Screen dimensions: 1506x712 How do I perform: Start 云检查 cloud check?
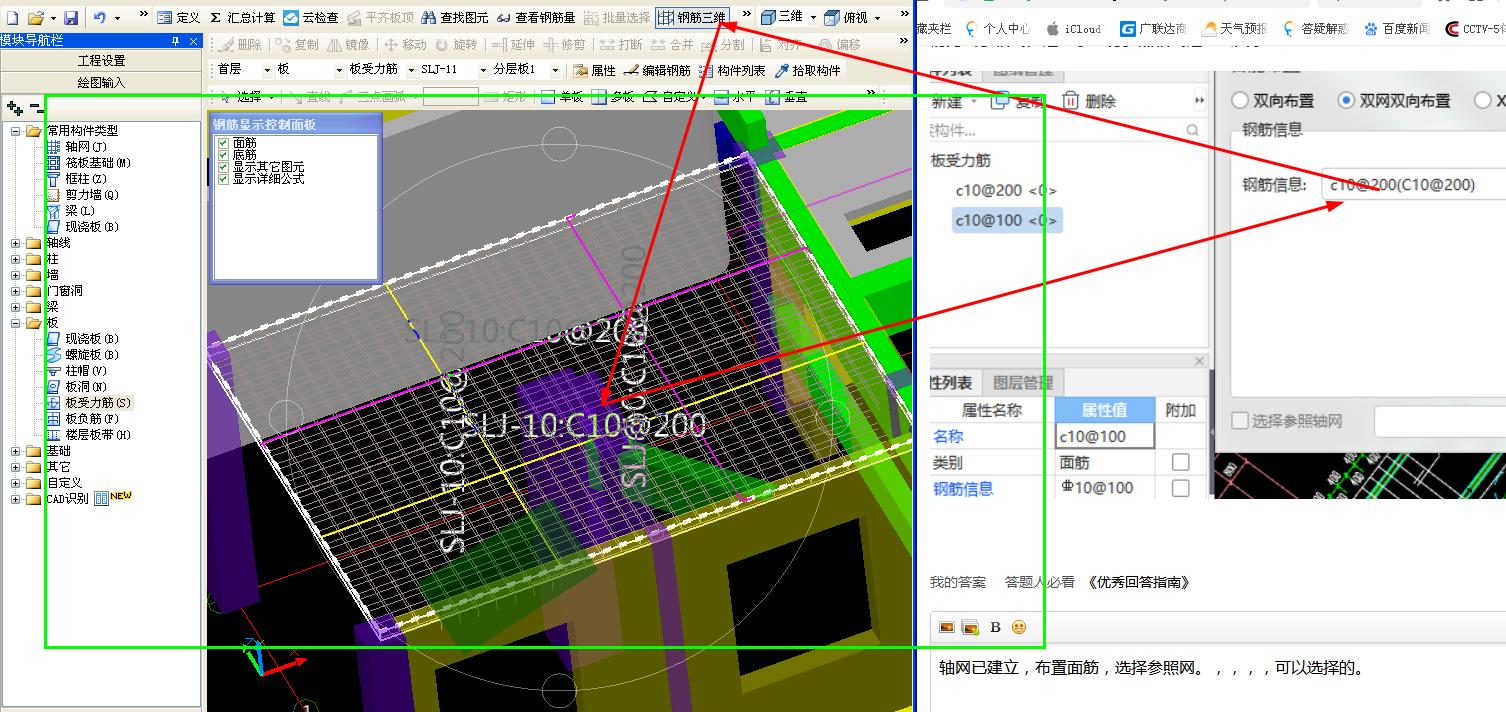[311, 18]
